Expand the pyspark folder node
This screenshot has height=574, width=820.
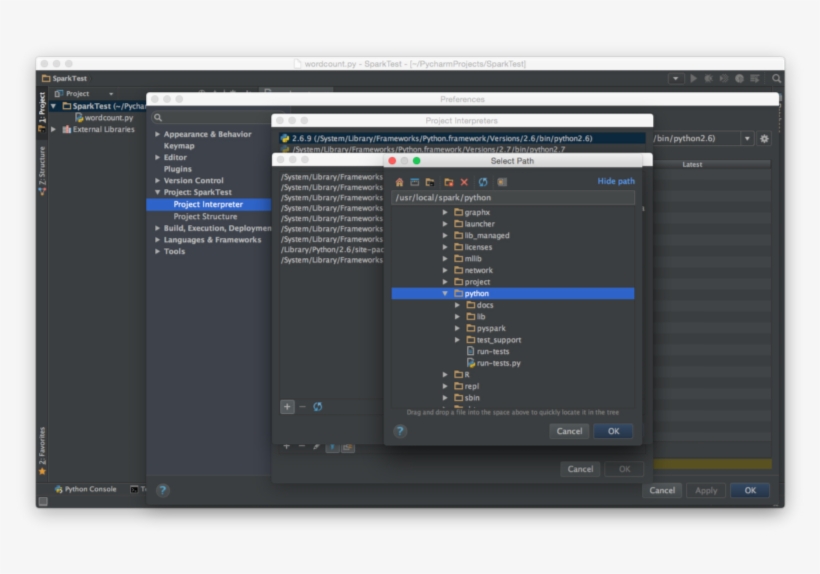(x=458, y=328)
